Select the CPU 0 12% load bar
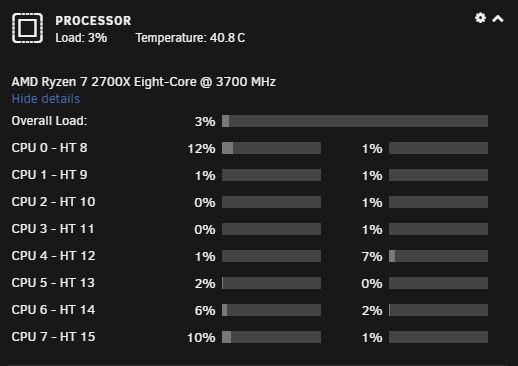 click(x=271, y=148)
